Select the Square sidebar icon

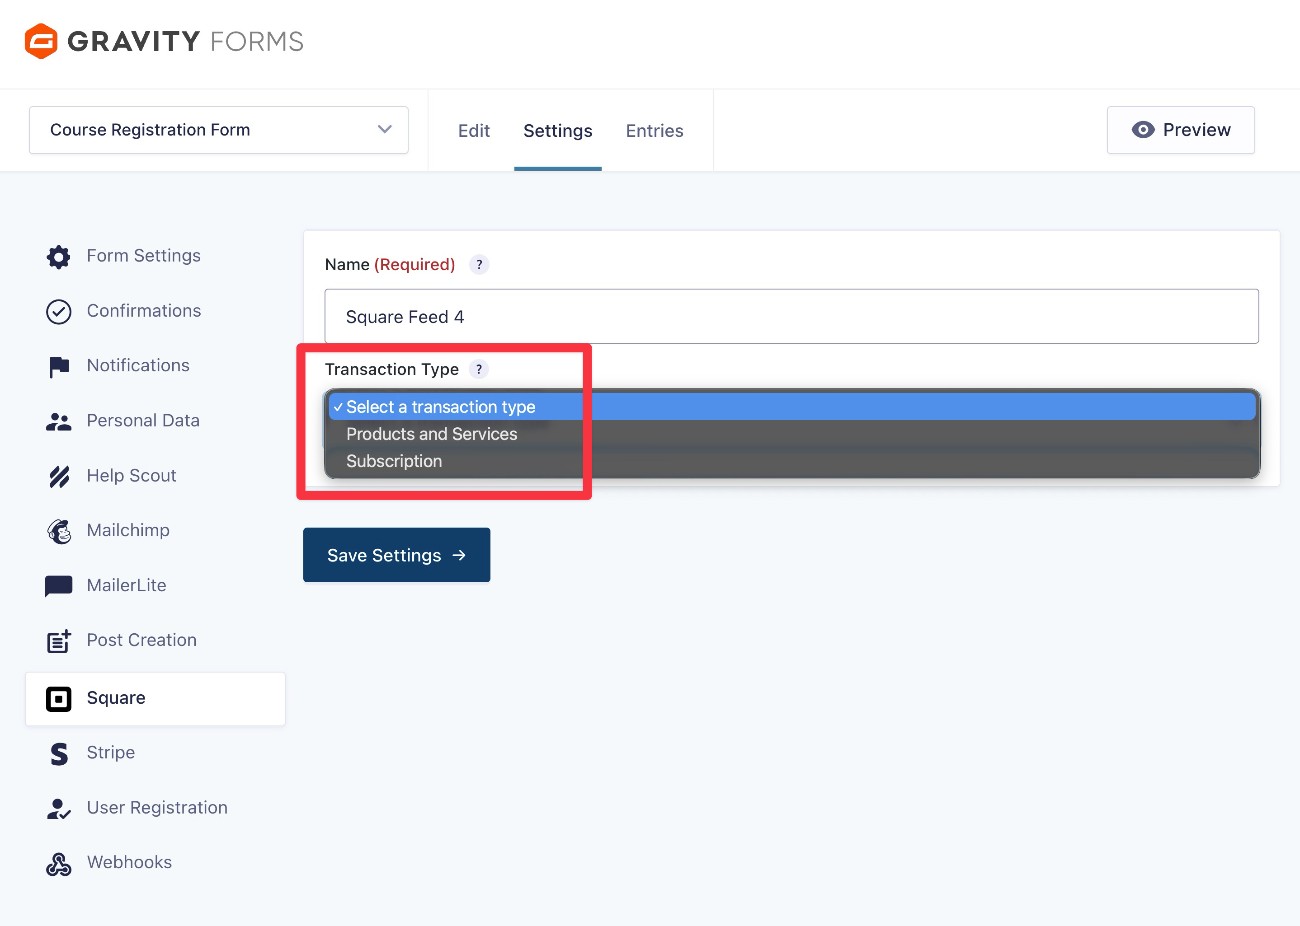point(58,699)
